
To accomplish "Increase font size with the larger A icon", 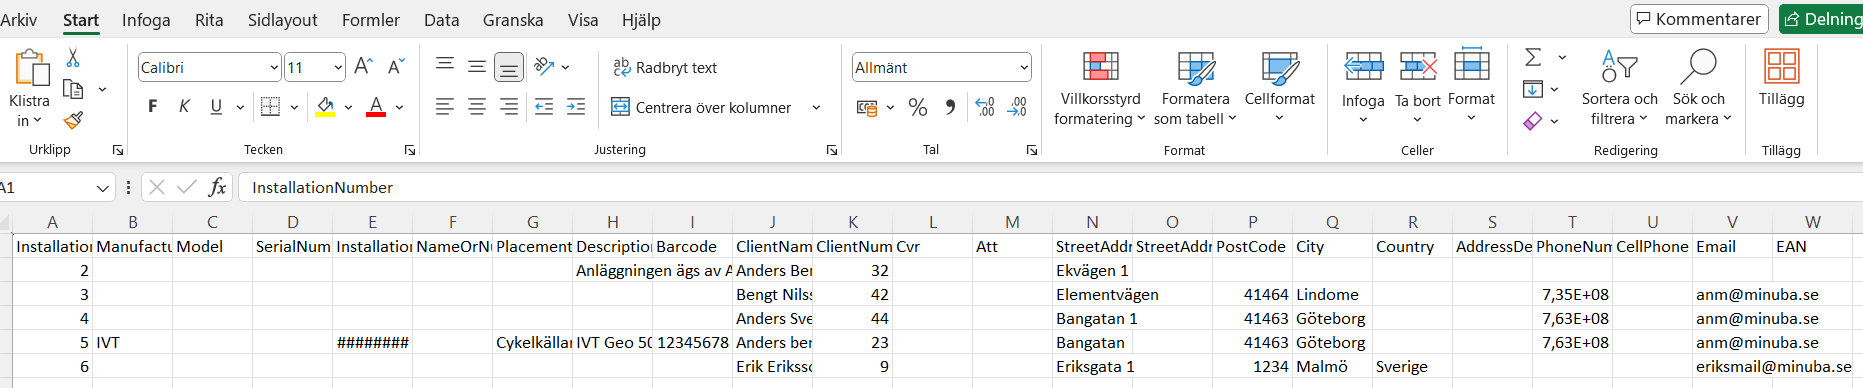I will tap(364, 67).
